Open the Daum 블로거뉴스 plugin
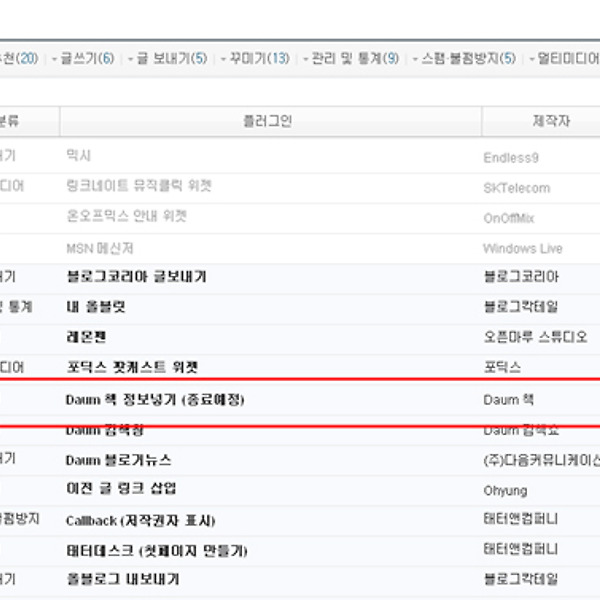The height and width of the screenshot is (600, 600). [x=118, y=460]
